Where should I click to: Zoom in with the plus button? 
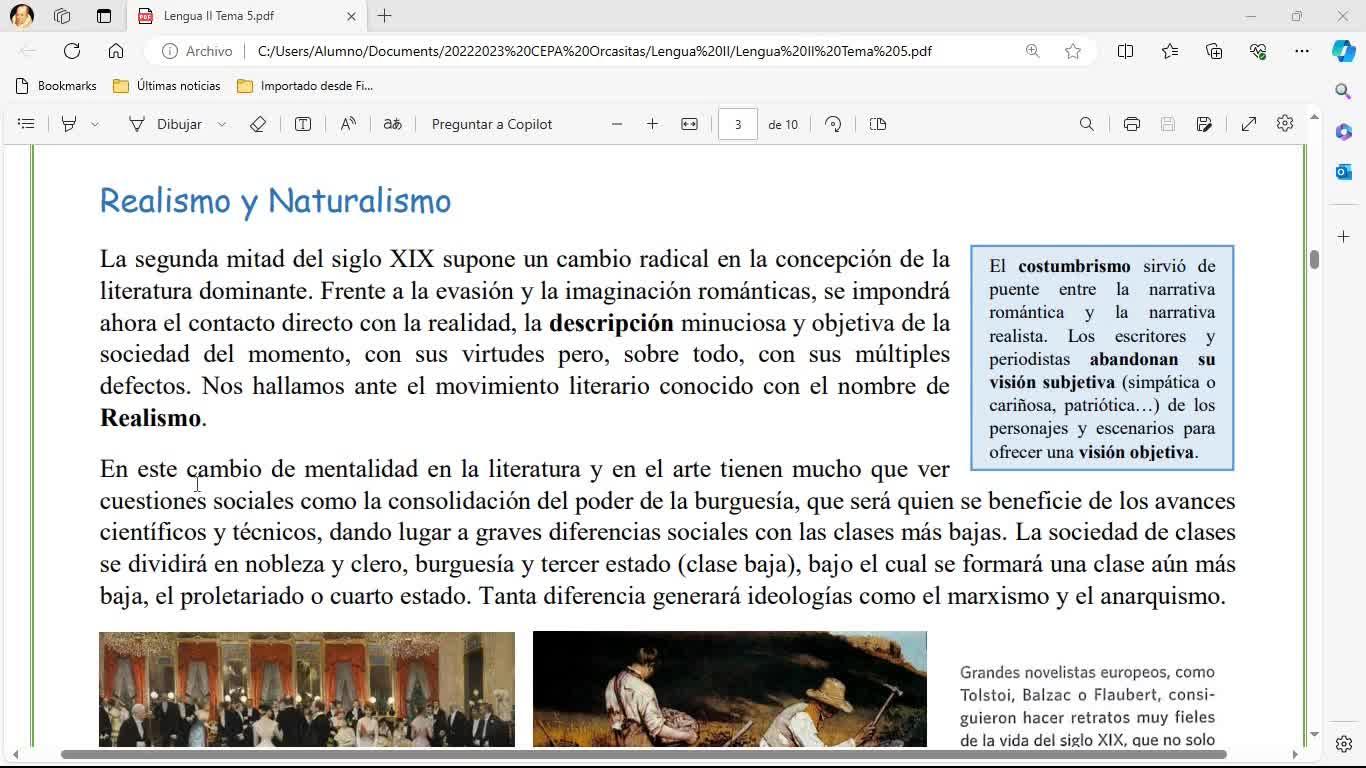(652, 124)
